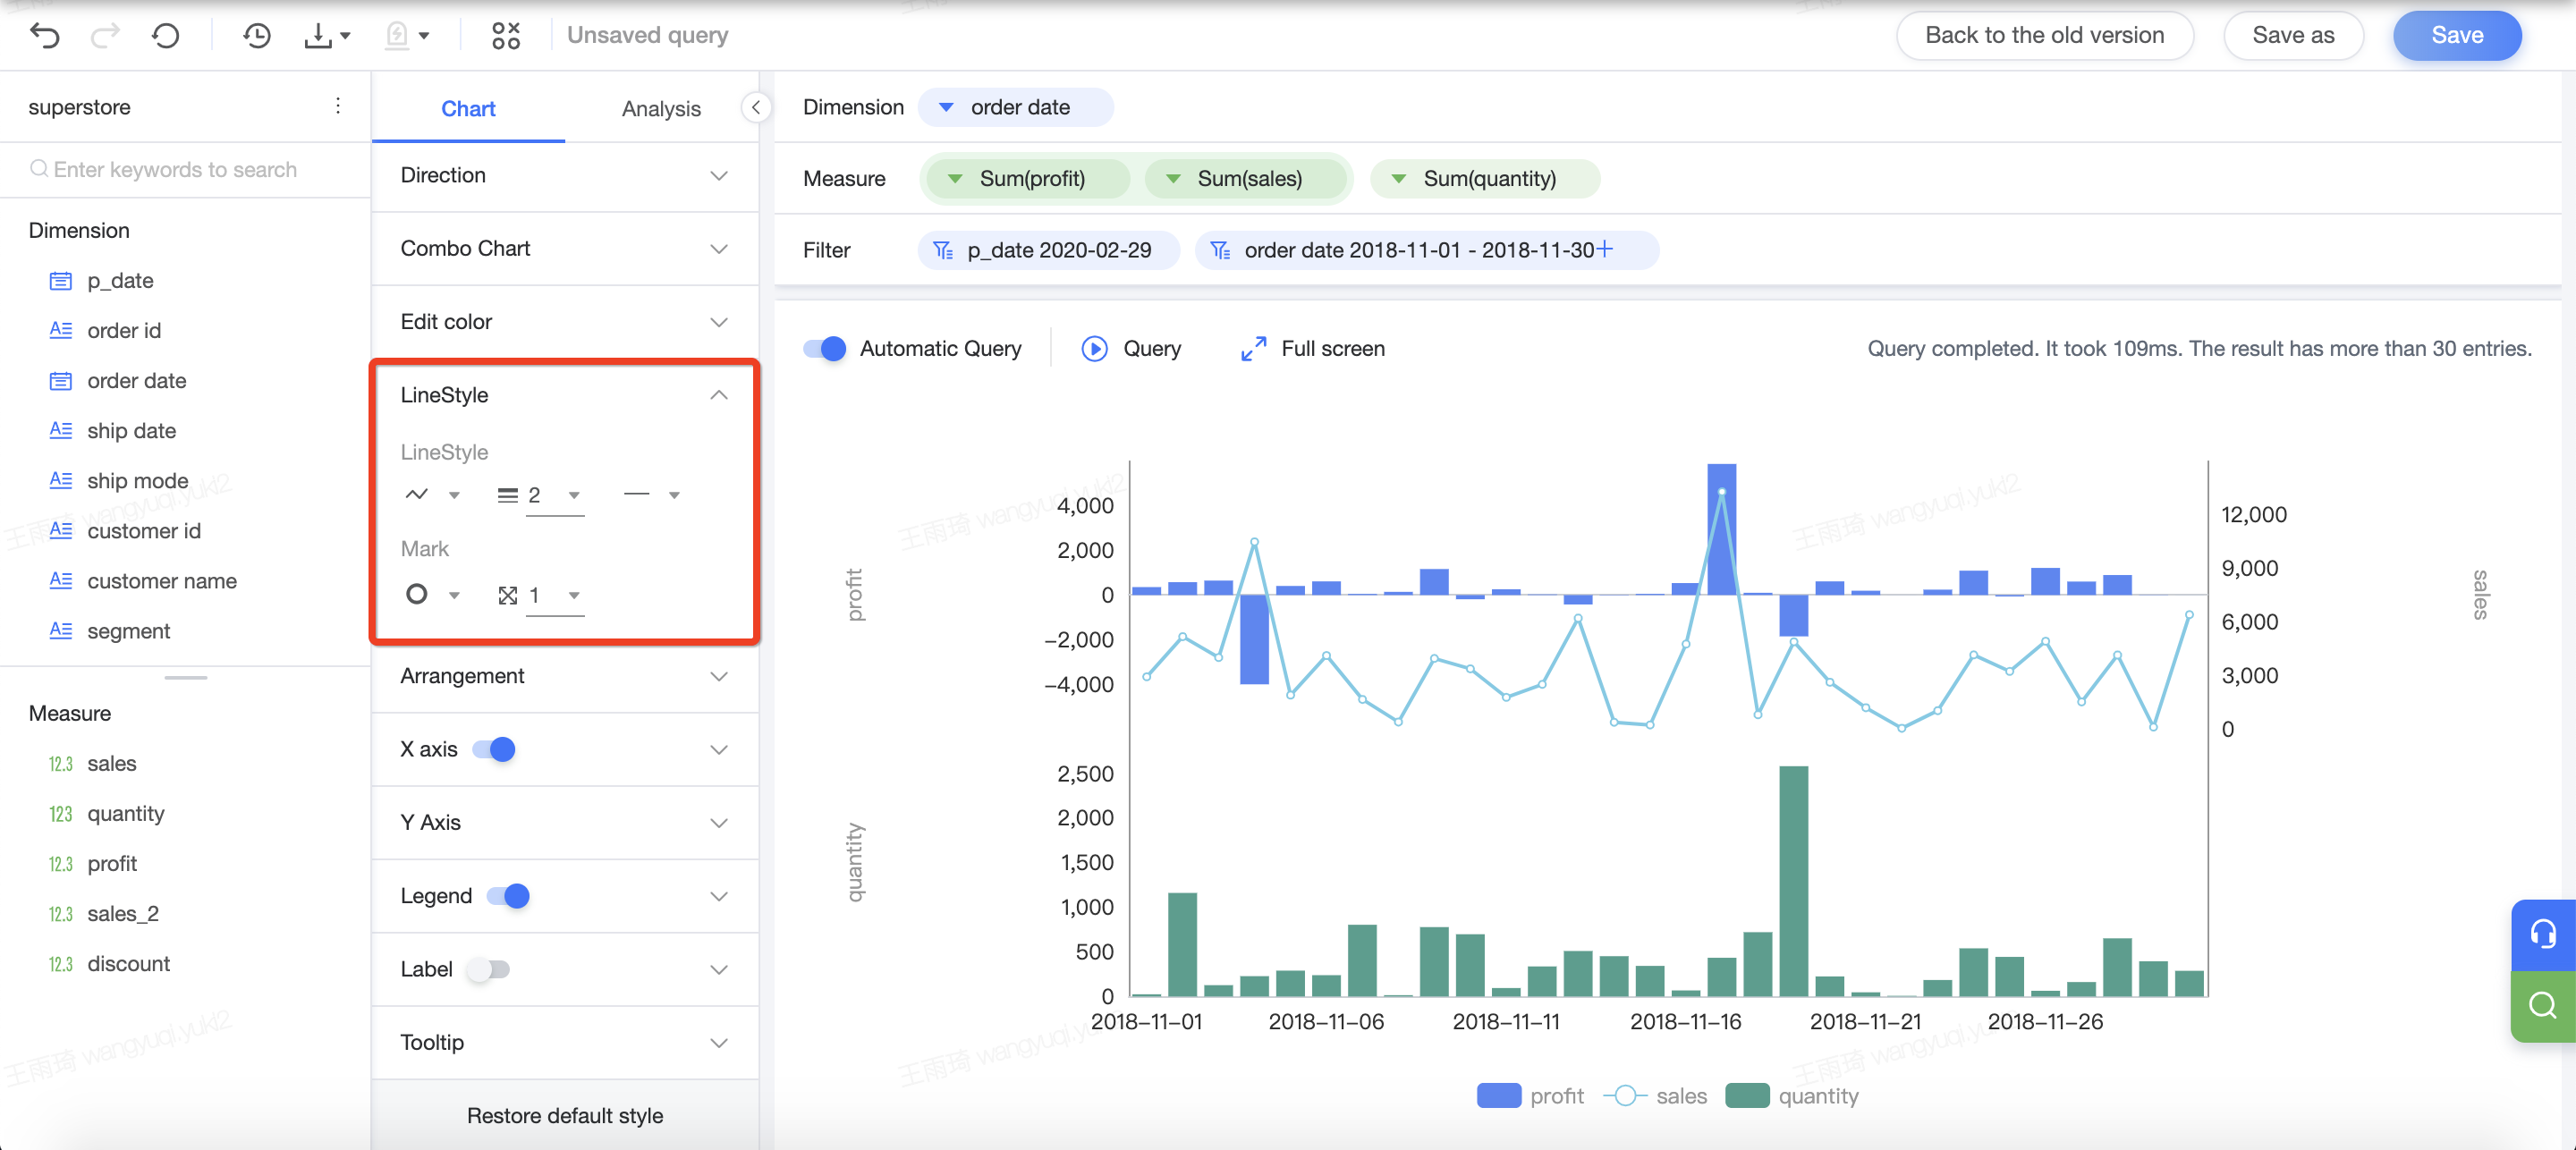2576x1150 pixels.
Task: Expand the Combo Chart section
Action: tap(564, 248)
